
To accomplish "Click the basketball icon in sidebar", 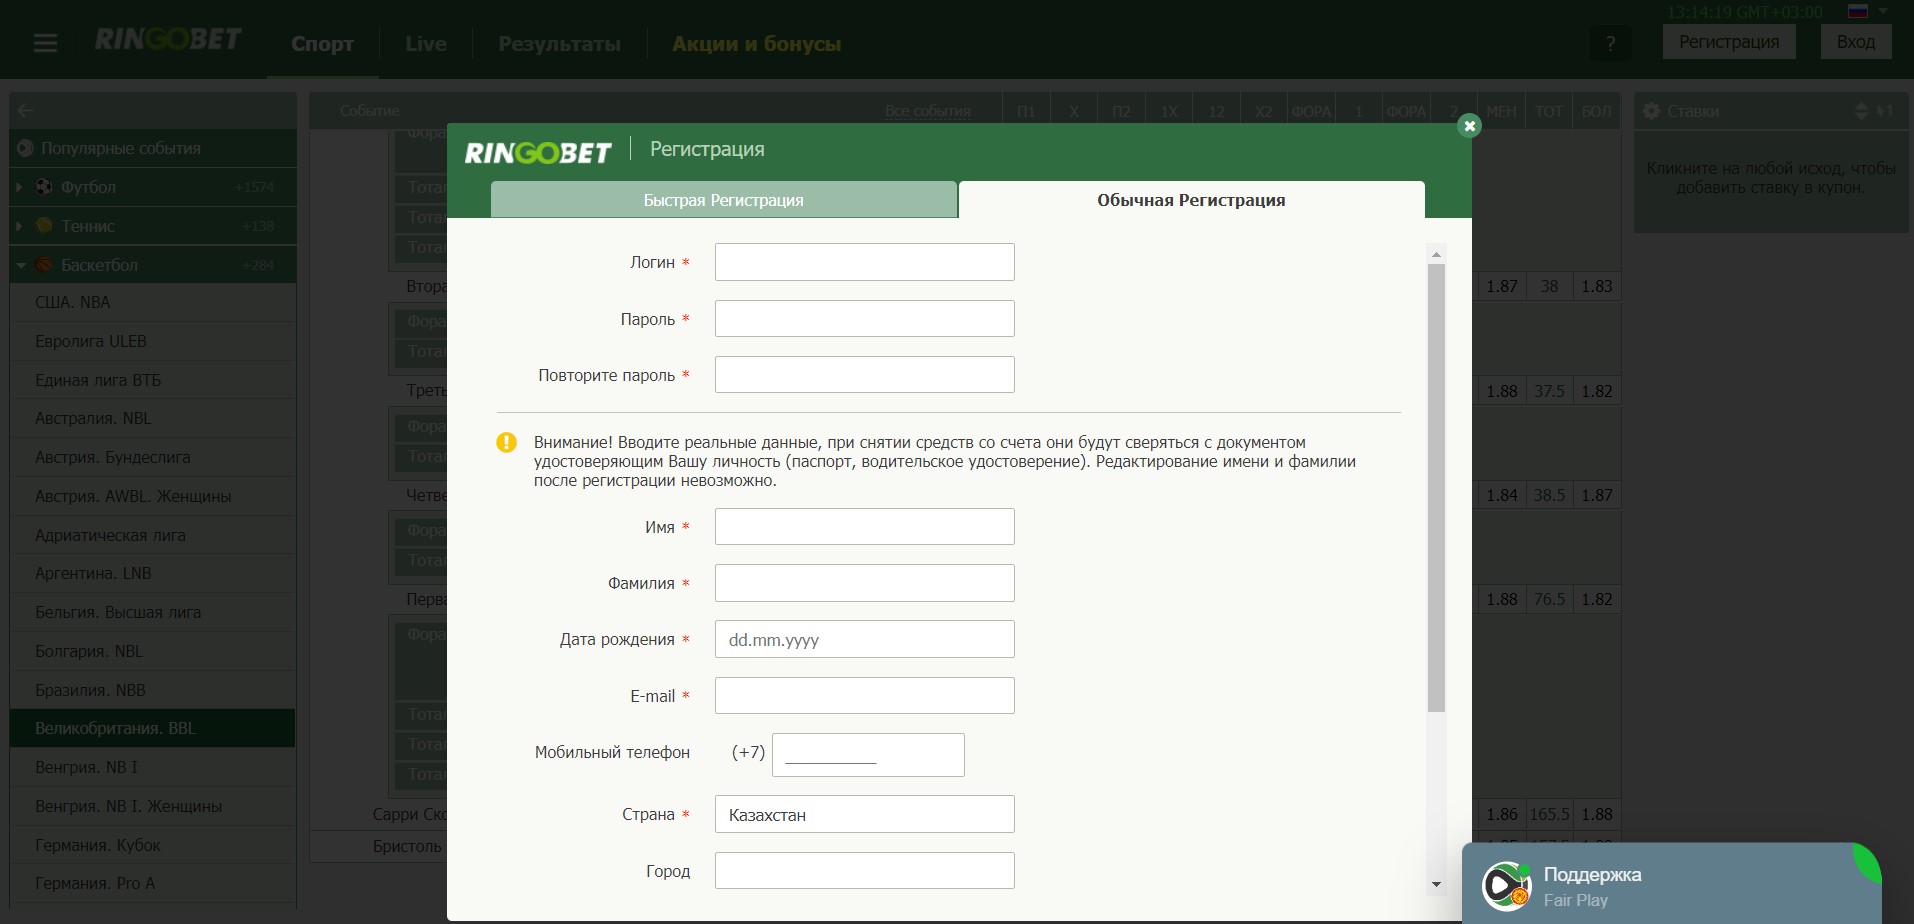I will click(x=44, y=264).
